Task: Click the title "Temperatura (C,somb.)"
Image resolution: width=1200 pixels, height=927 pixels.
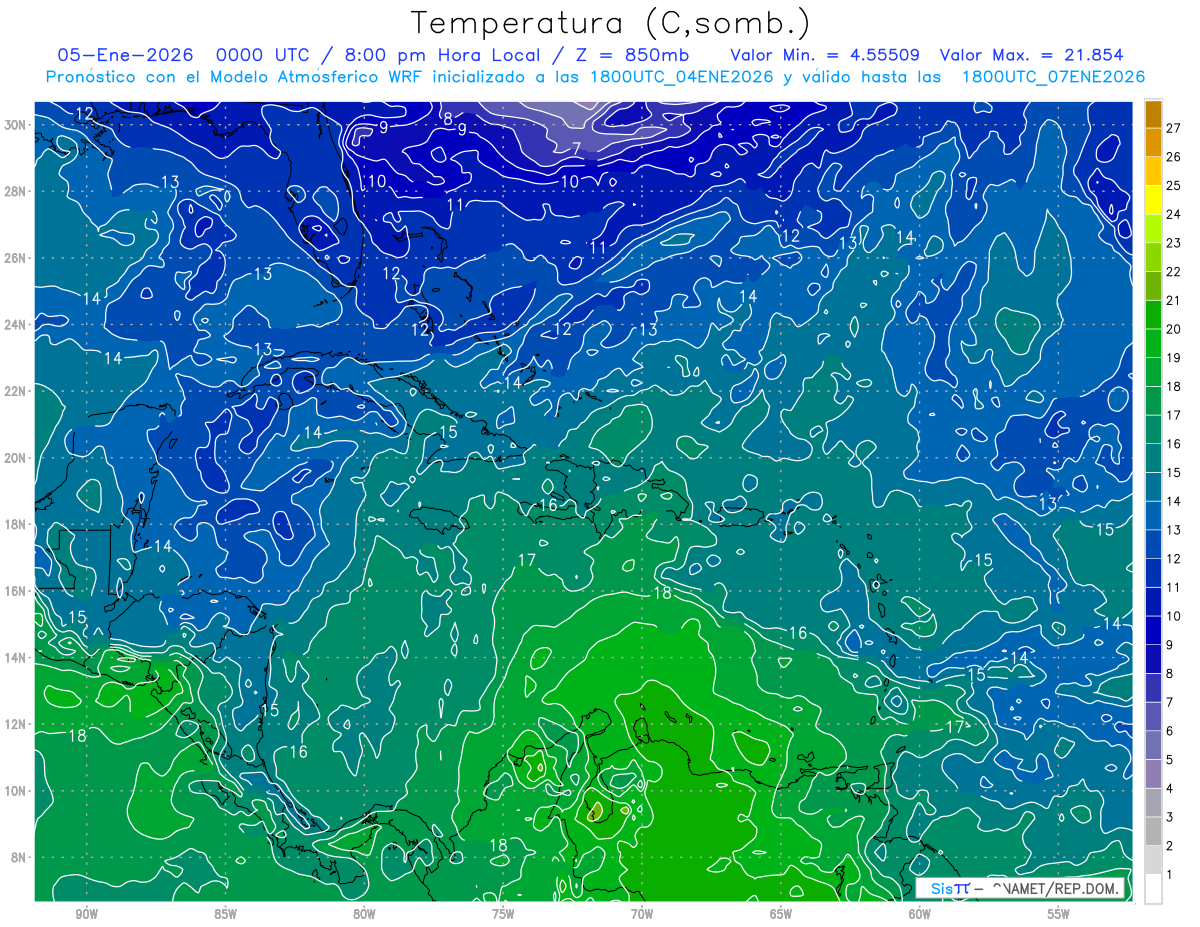Action: click(611, 23)
